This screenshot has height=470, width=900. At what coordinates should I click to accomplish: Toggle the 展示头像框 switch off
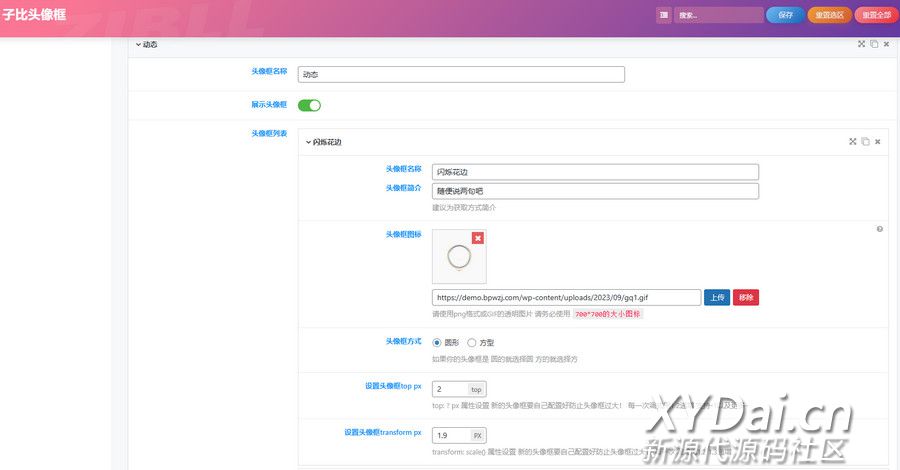point(309,105)
